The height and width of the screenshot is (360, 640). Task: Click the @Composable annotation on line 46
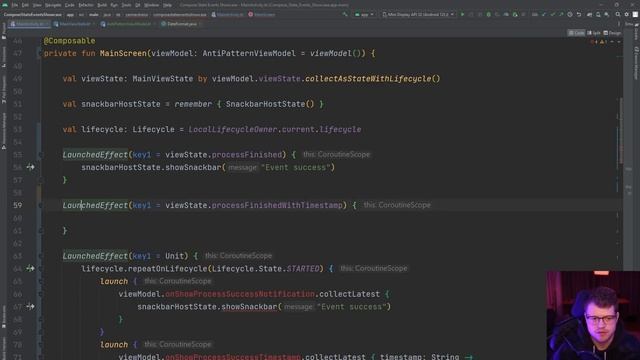click(x=69, y=41)
